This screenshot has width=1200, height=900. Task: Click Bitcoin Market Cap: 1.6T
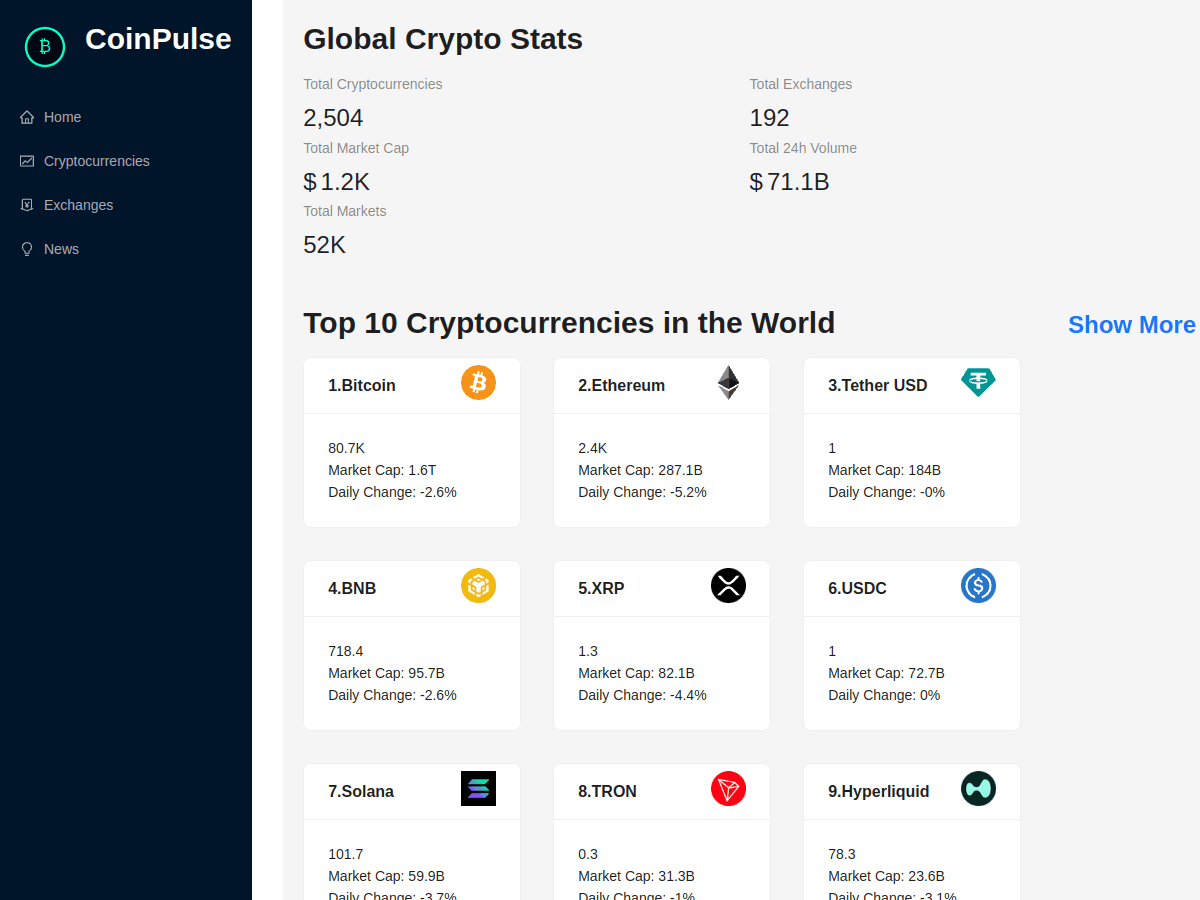point(382,470)
